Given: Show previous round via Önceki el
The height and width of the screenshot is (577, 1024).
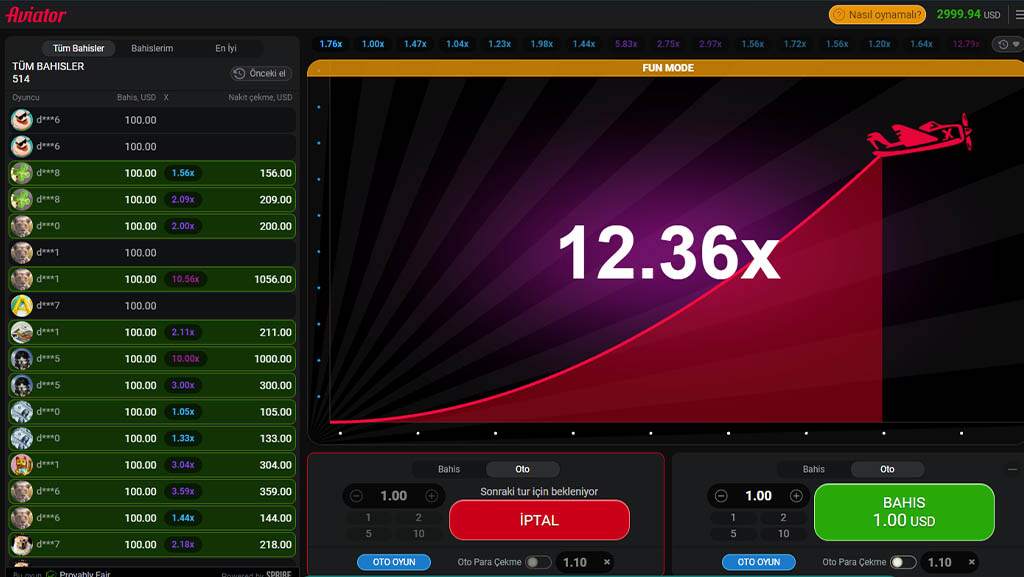Looking at the screenshot, I should pos(260,73).
